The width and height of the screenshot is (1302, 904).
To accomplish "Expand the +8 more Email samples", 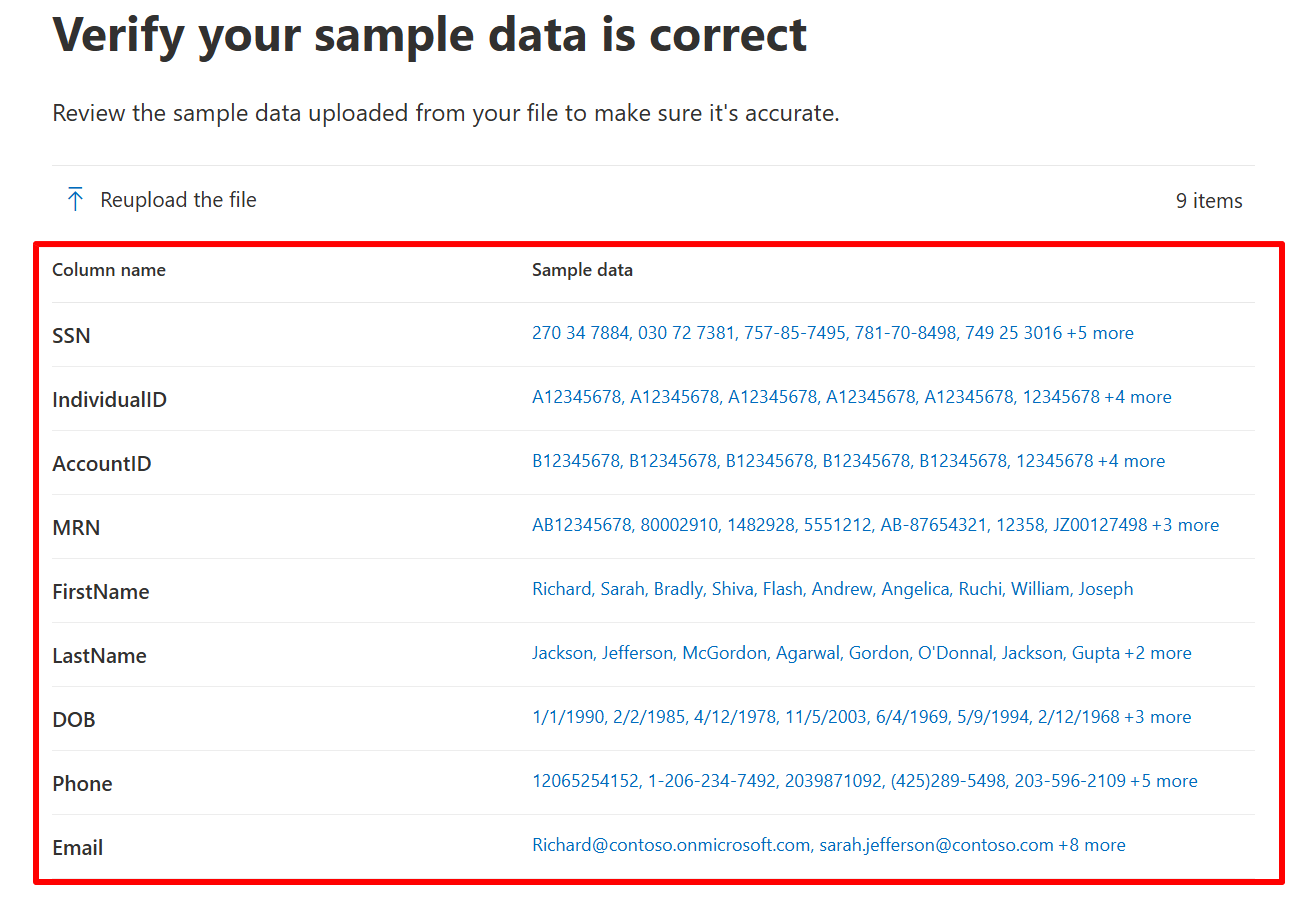I will click(1093, 844).
